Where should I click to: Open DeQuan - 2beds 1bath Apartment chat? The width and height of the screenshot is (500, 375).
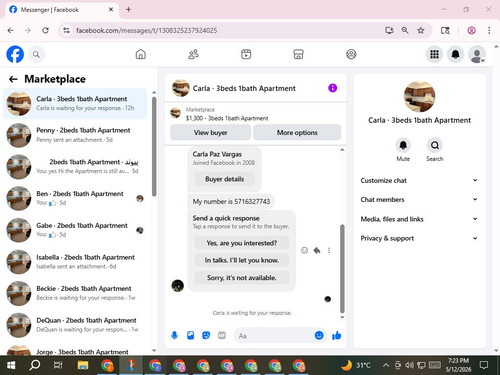tap(75, 325)
